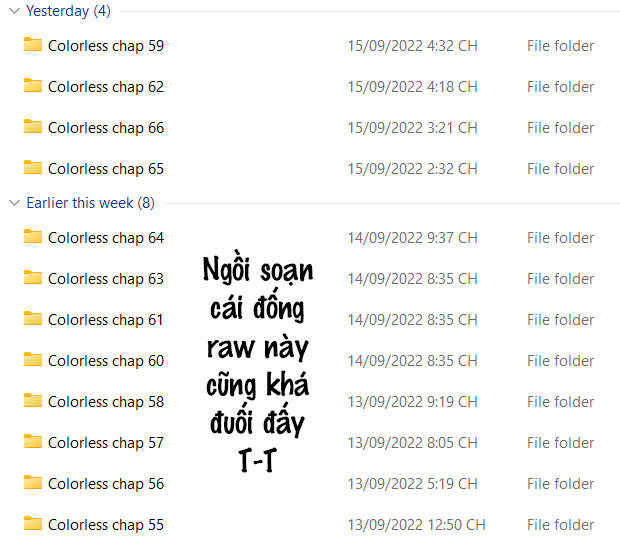Click the date 13/09/2022 12:50 CH
Image resolution: width=620 pixels, height=540 pixels.
tap(416, 525)
